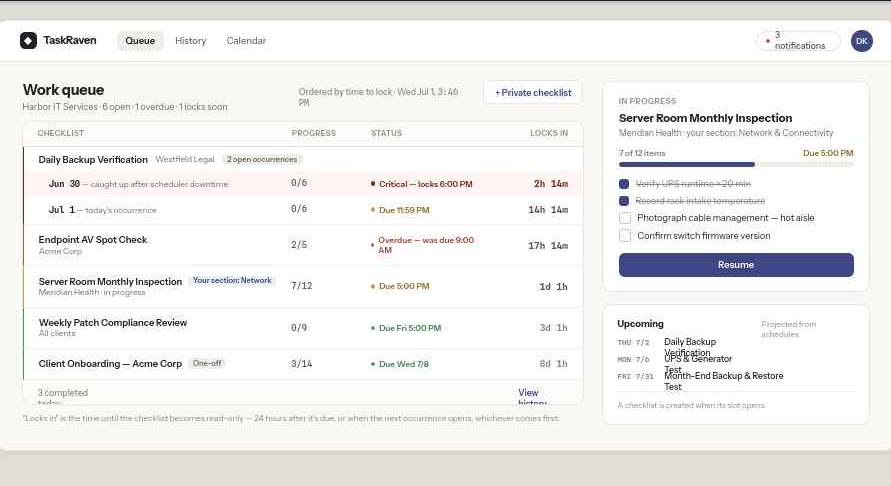Switch to the History tab
The width and height of the screenshot is (891, 486).
point(190,41)
